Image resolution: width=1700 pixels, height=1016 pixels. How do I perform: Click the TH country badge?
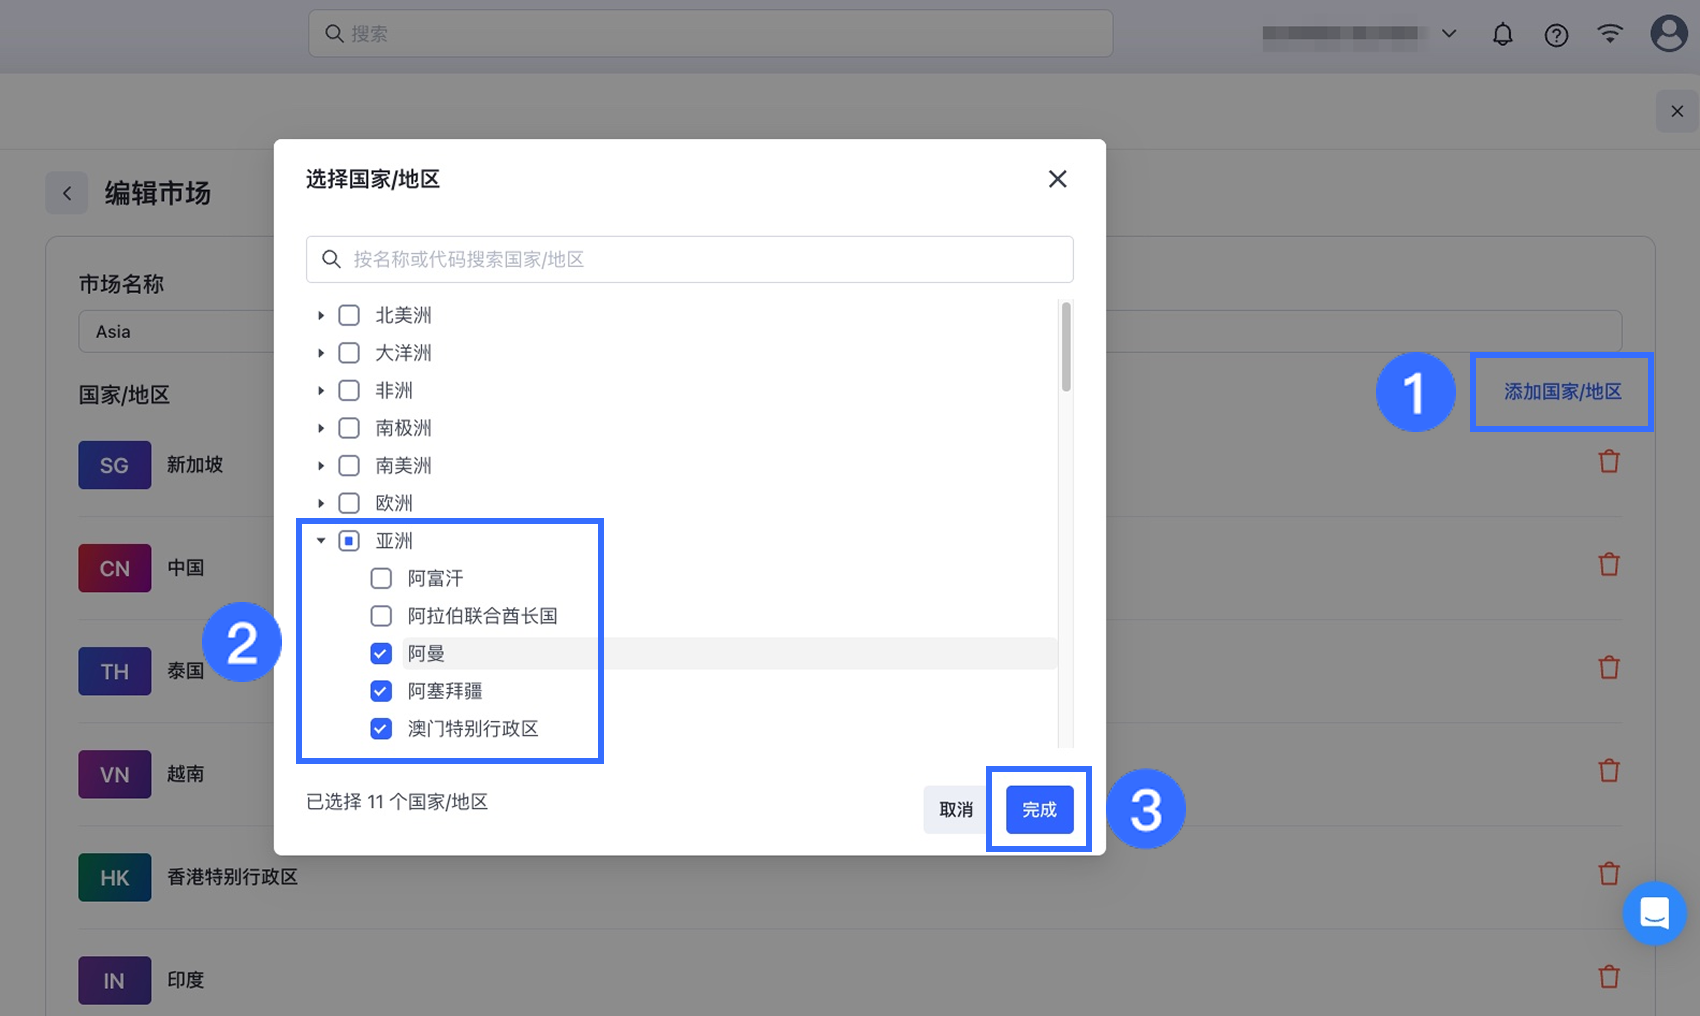coord(115,671)
